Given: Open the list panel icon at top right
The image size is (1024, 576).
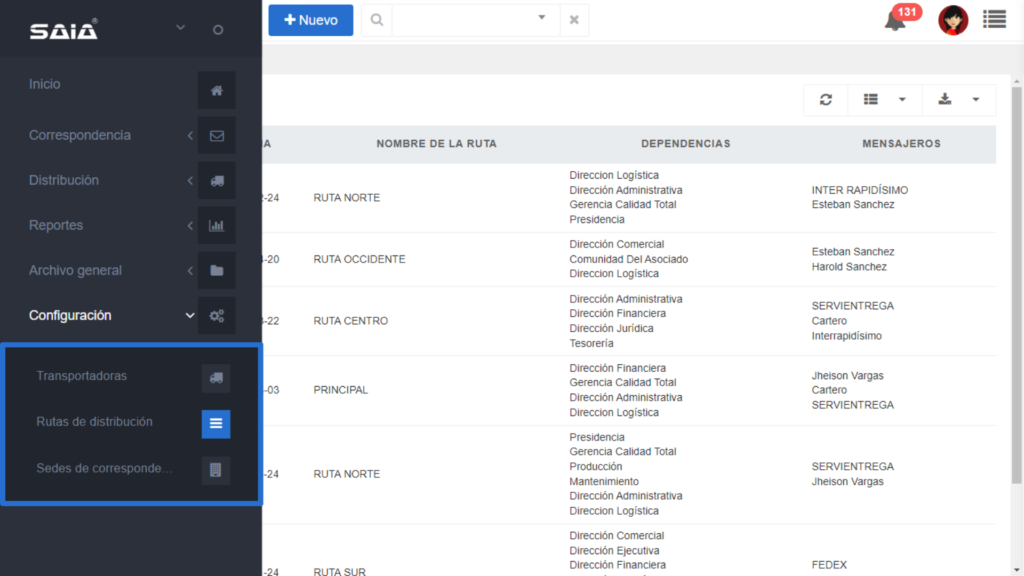Looking at the screenshot, I should [x=994, y=19].
